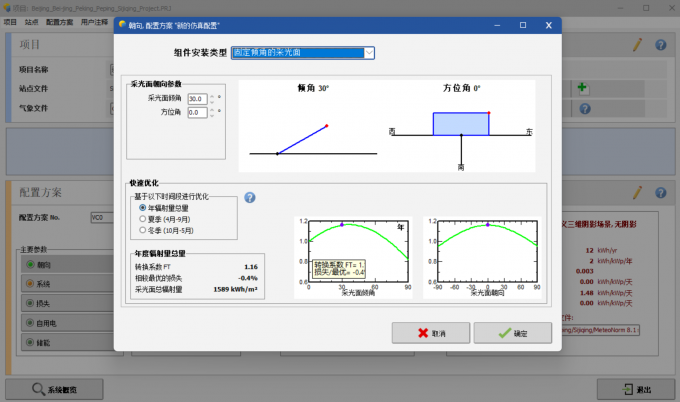Click the pencil edit icon in the 项目 panel header
The image size is (680, 402).
[x=637, y=45]
